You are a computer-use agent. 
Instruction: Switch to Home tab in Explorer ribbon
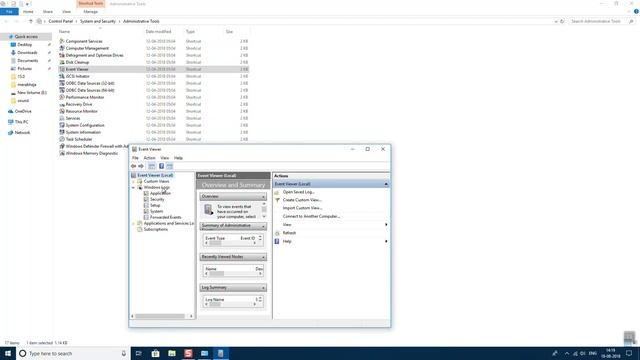click(28, 12)
